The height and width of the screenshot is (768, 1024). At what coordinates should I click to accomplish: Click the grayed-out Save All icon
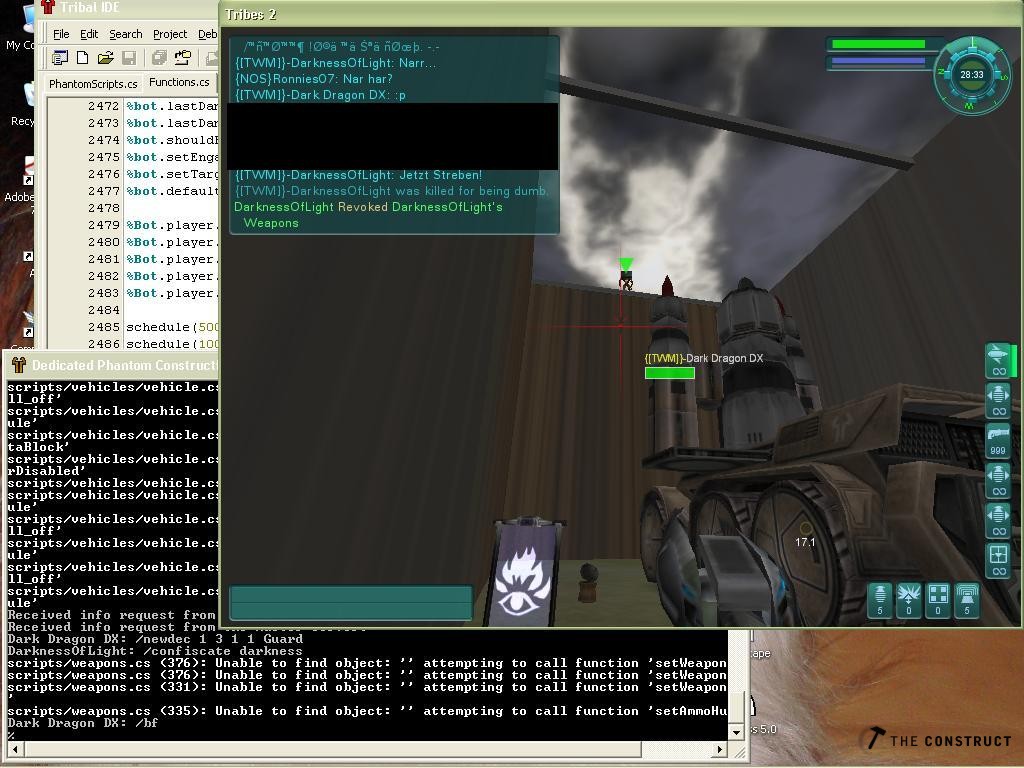pos(159,58)
